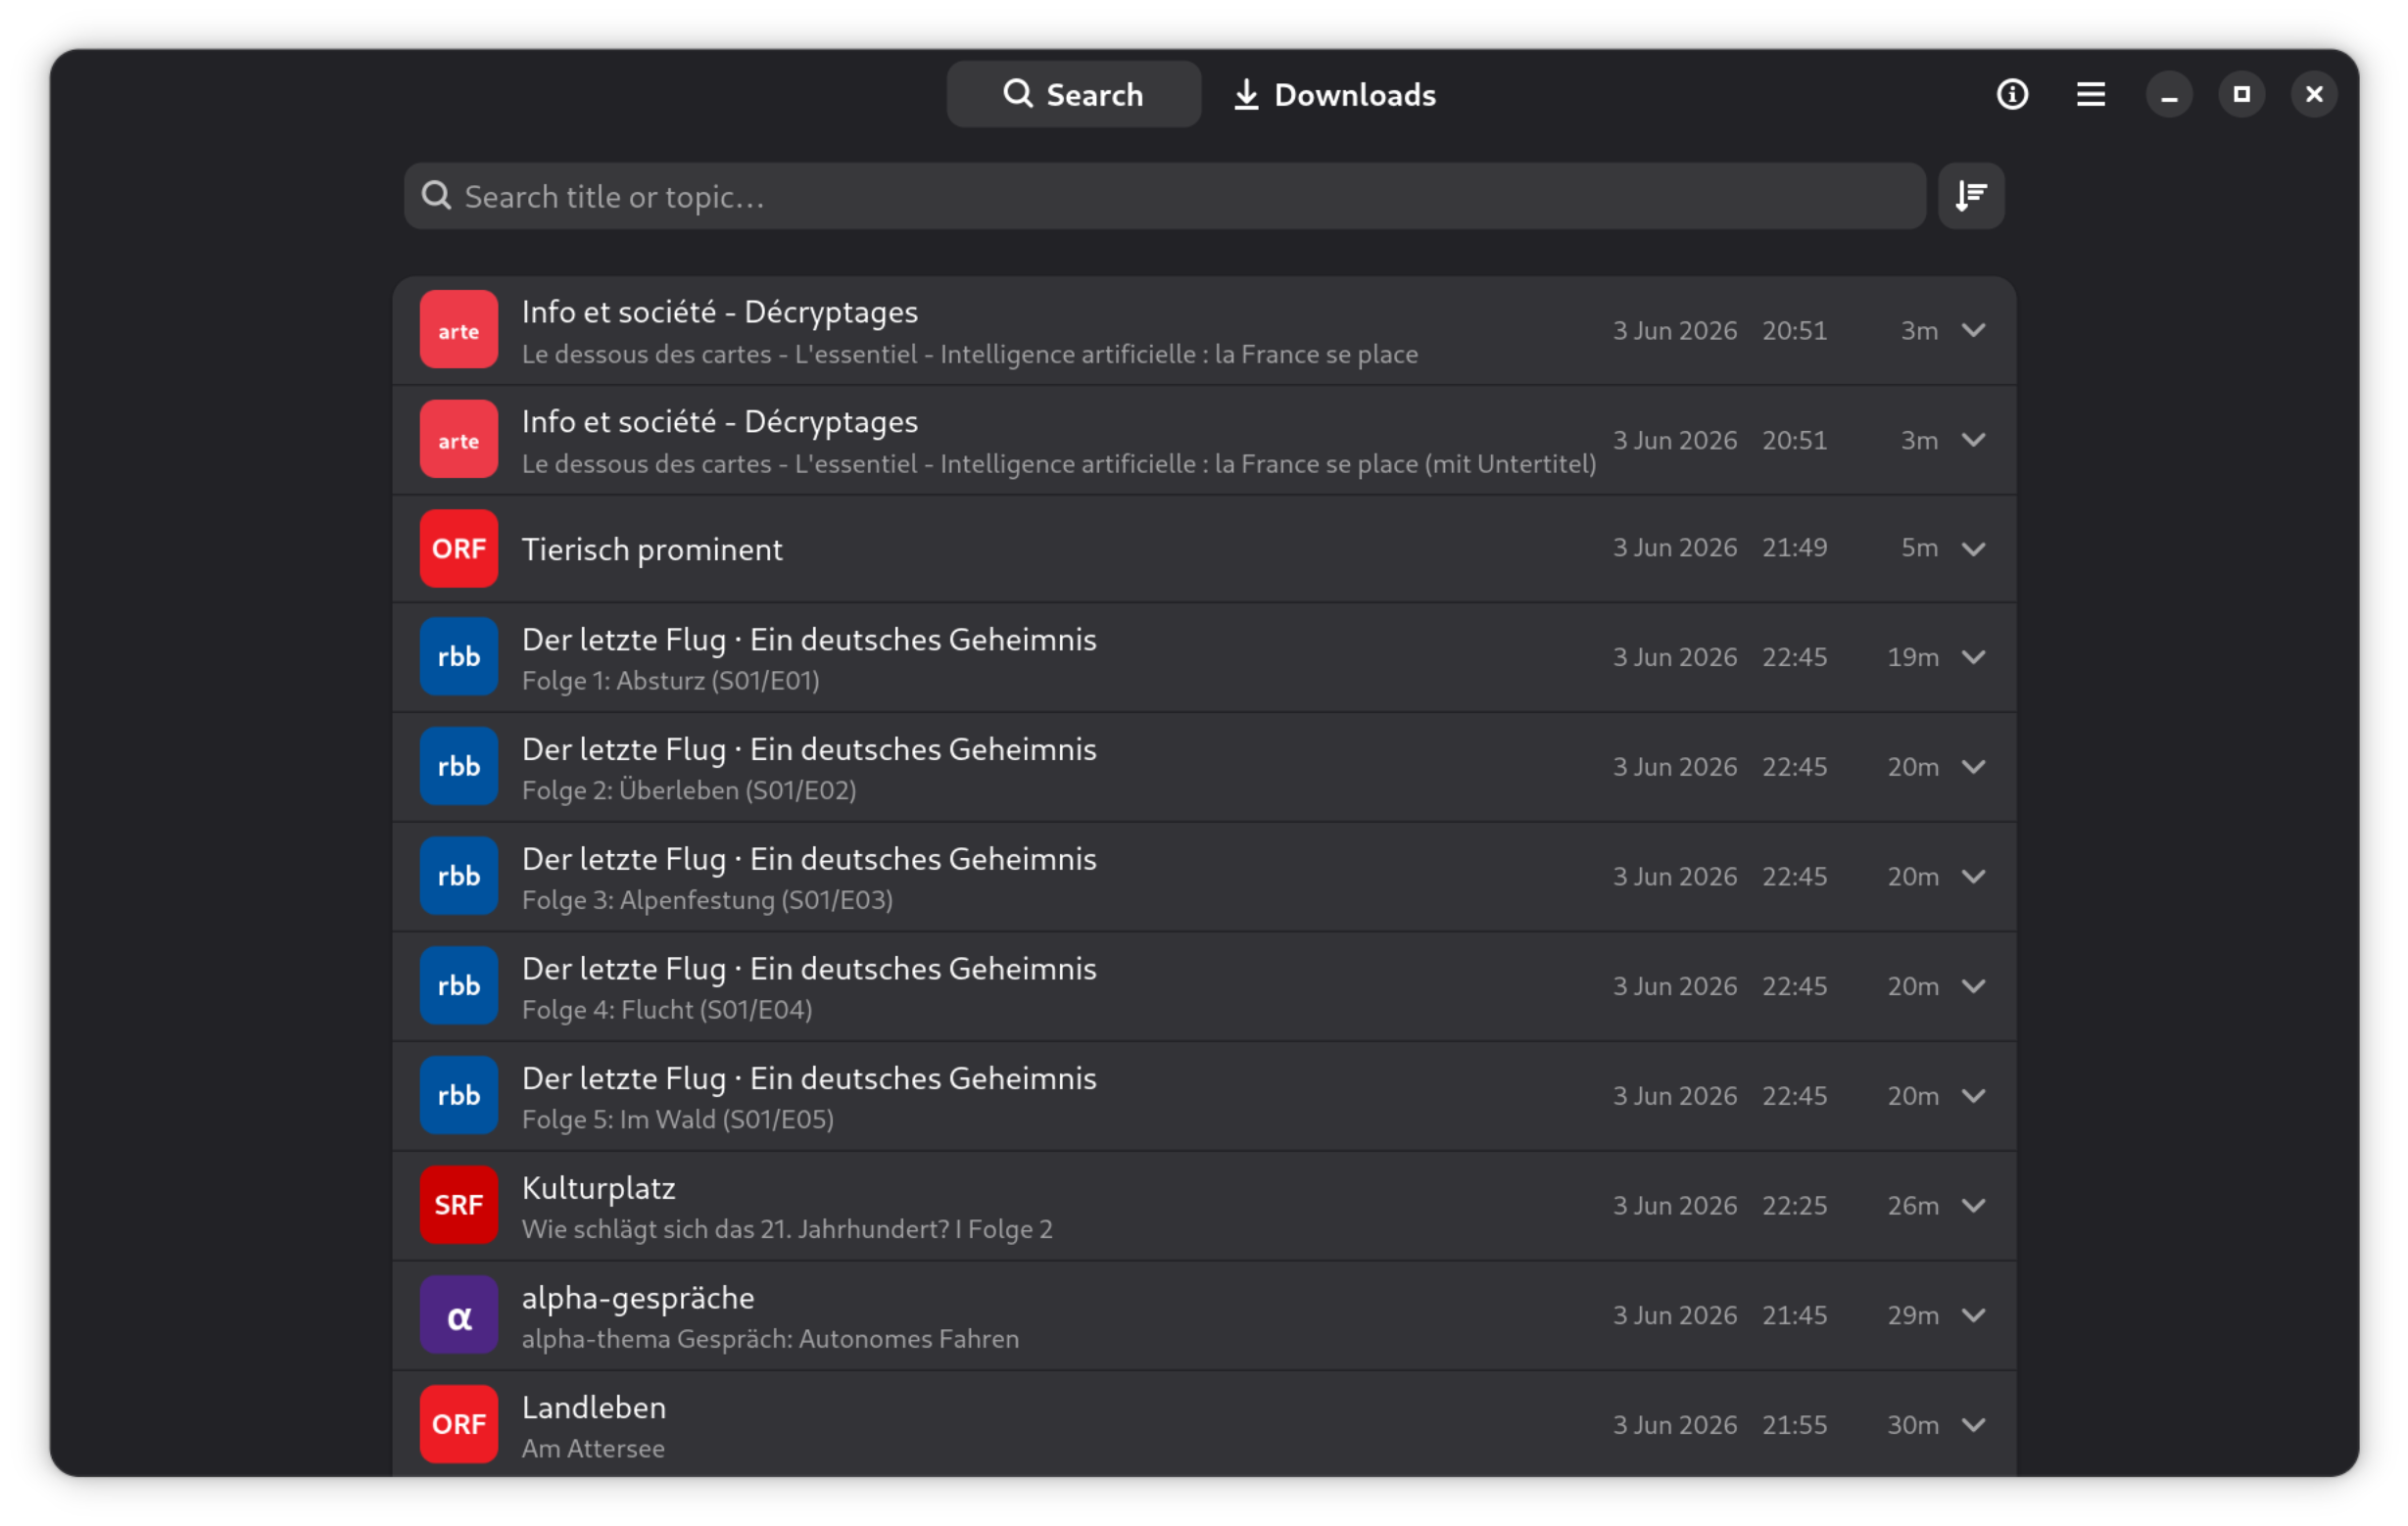Click arte logo of the 'mit Untertitel' row

[x=459, y=440]
